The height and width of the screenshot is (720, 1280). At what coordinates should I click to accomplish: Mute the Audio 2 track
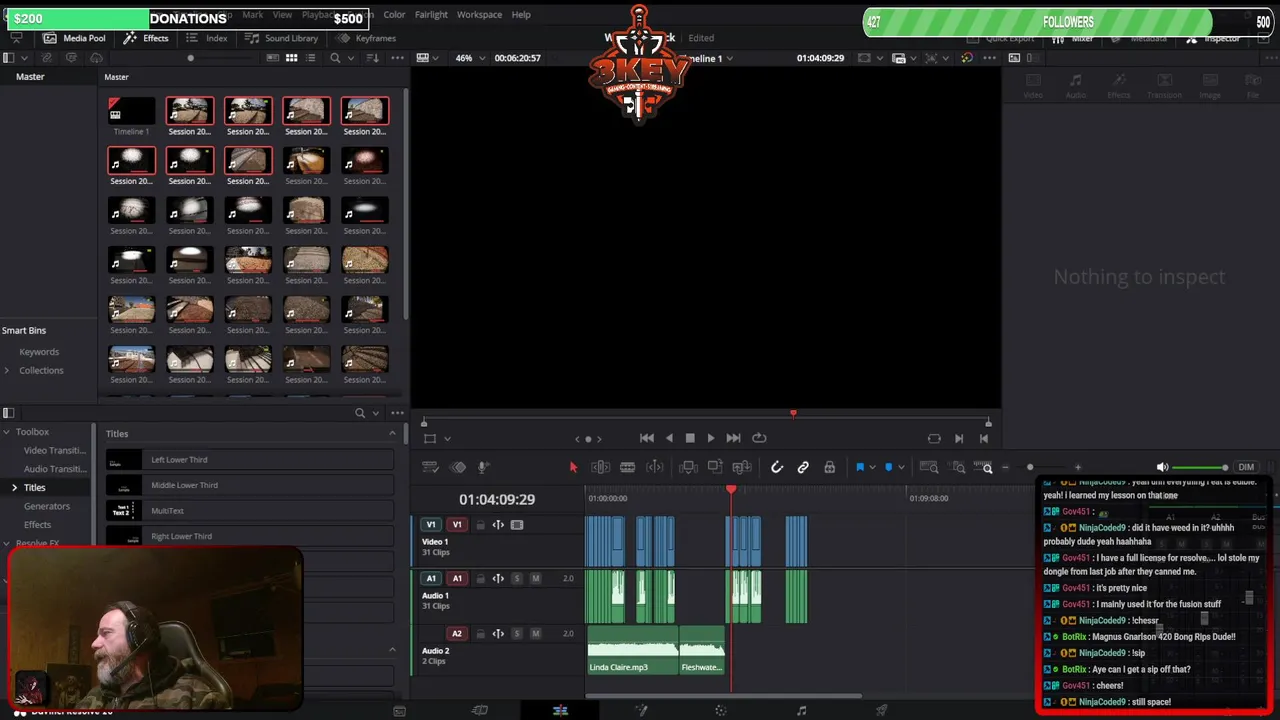(x=535, y=633)
